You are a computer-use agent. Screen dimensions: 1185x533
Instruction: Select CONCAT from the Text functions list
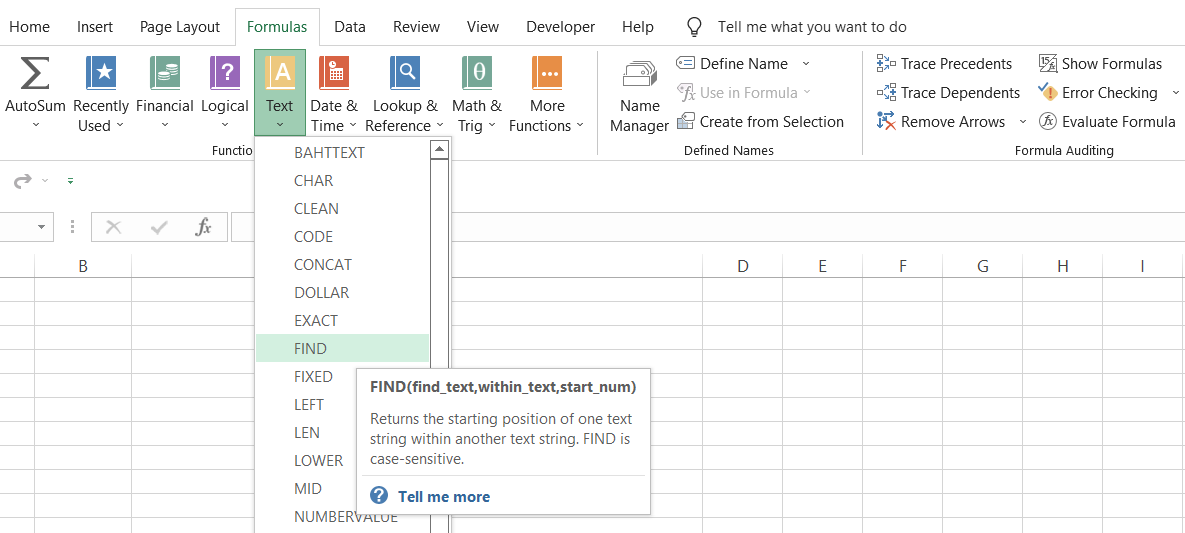323,265
